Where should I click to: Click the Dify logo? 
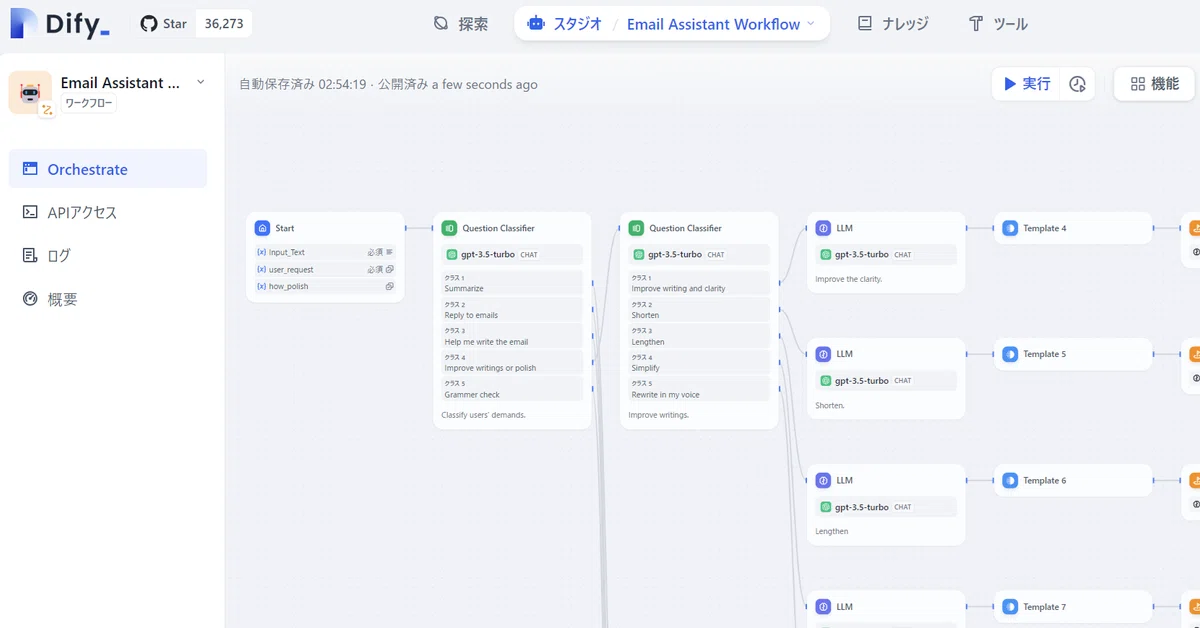click(59, 24)
